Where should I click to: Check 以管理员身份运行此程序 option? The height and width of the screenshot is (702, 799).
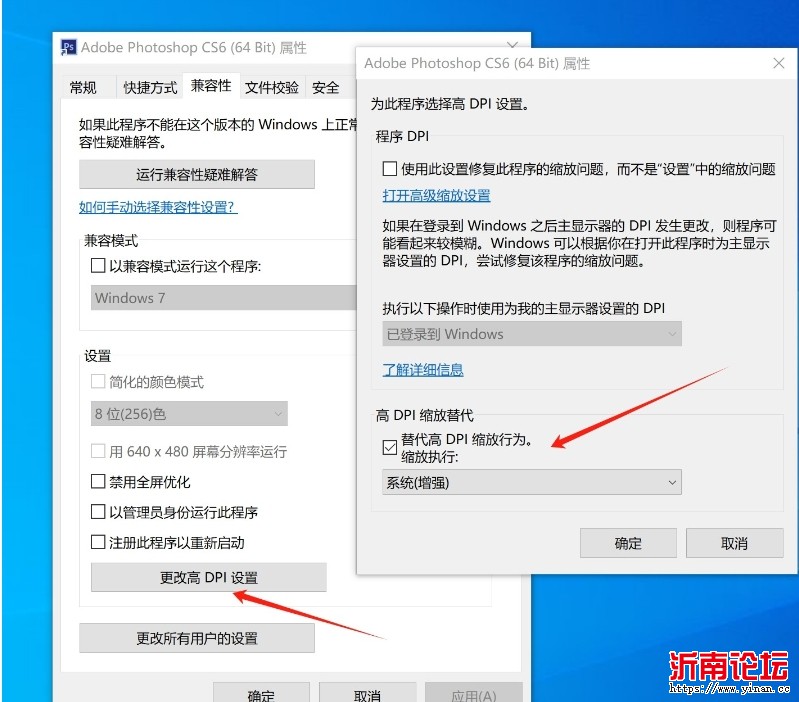98,512
